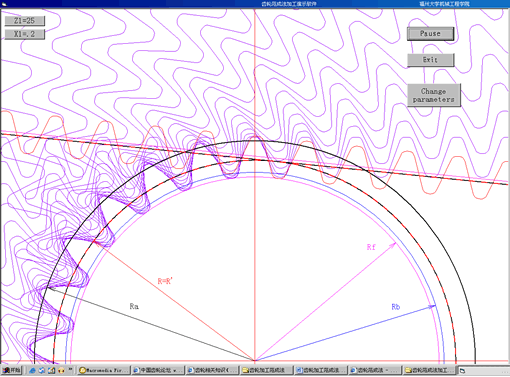Image resolution: width=510 pixels, height=377 pixels.
Task: Click the third quick launch desktop icon
Action: click(x=51, y=370)
